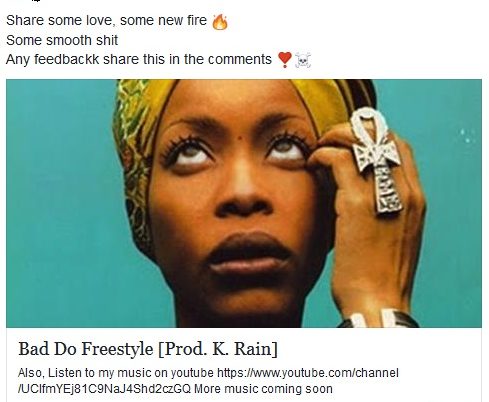This screenshot has width=489, height=402.
Task: Click the 'Any feedbackk share this' line
Action: point(139,60)
